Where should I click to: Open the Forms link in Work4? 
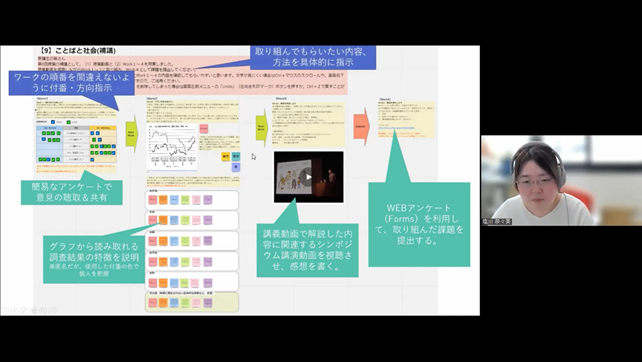[x=396, y=128]
